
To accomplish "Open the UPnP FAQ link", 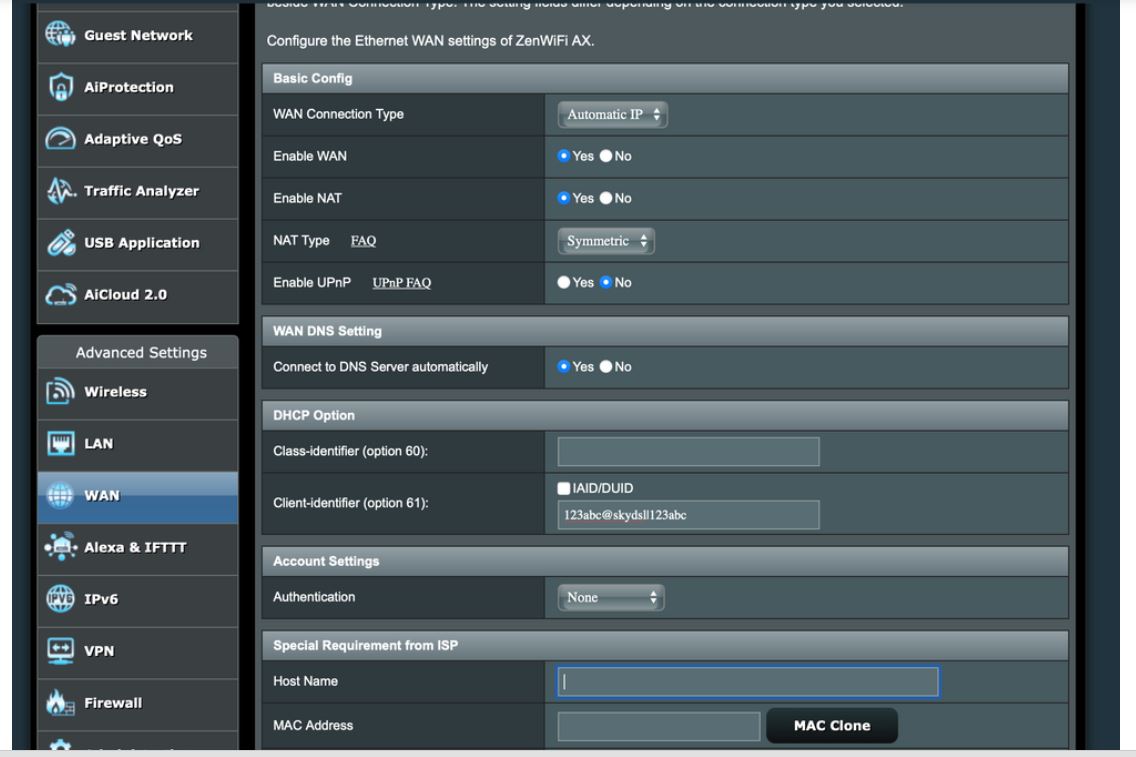I will click(401, 283).
